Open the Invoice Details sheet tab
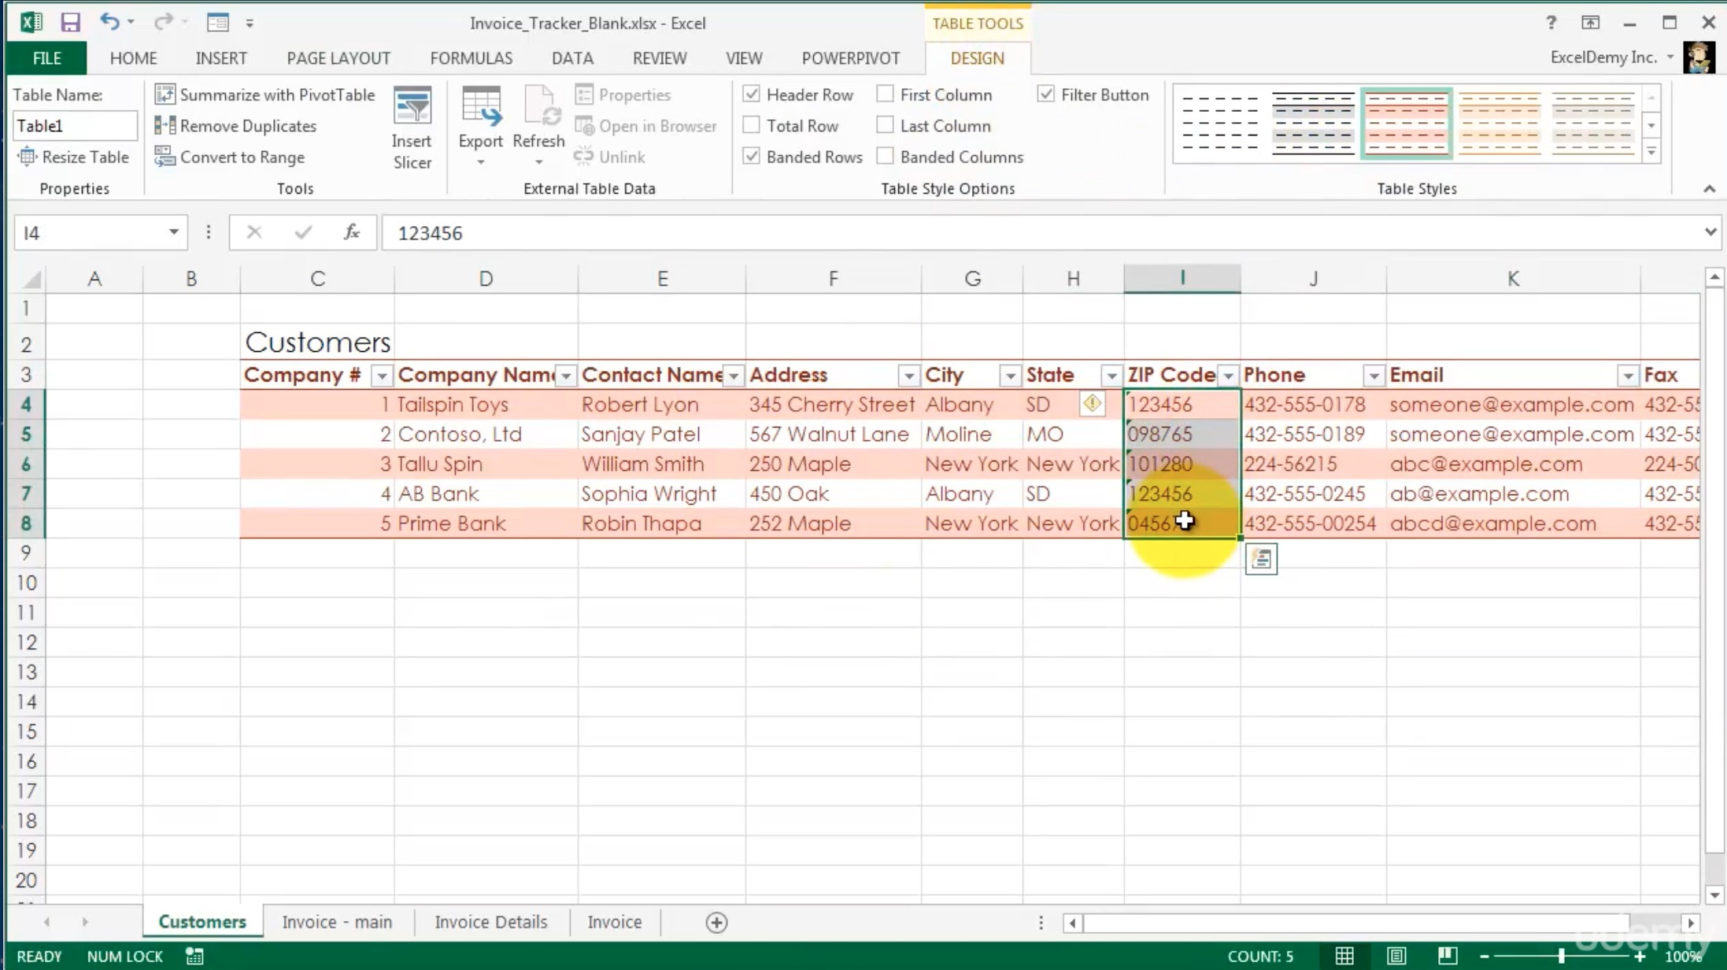Image resolution: width=1727 pixels, height=970 pixels. tap(490, 922)
